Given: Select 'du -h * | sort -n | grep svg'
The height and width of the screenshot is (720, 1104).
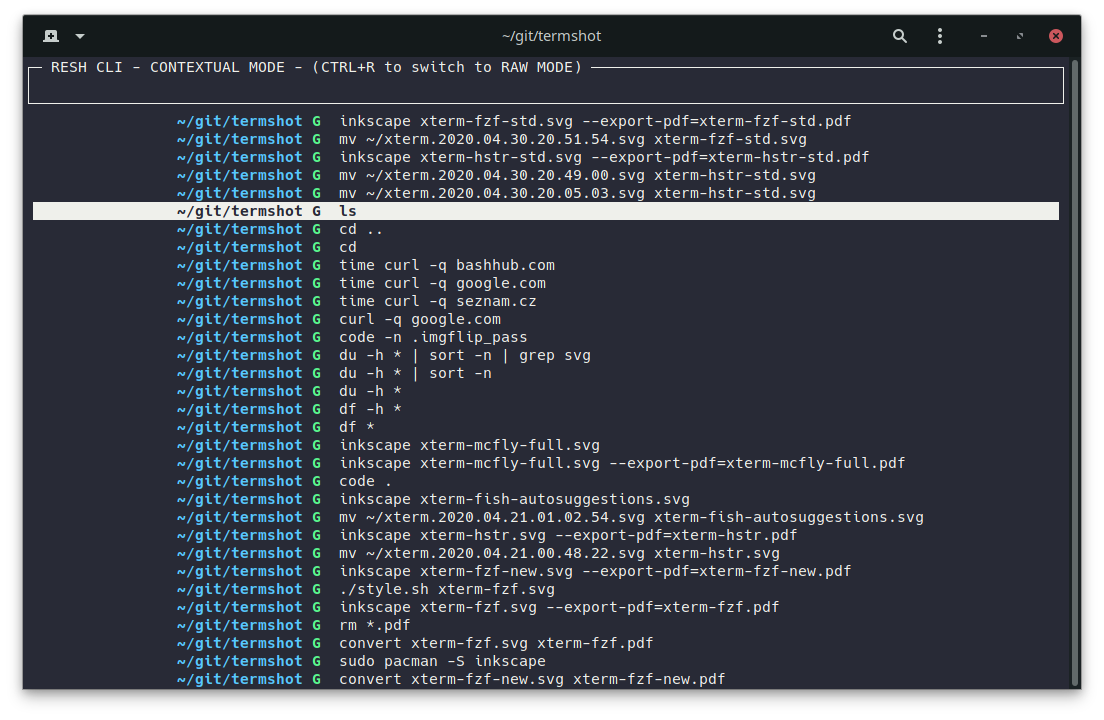Looking at the screenshot, I should [464, 355].
